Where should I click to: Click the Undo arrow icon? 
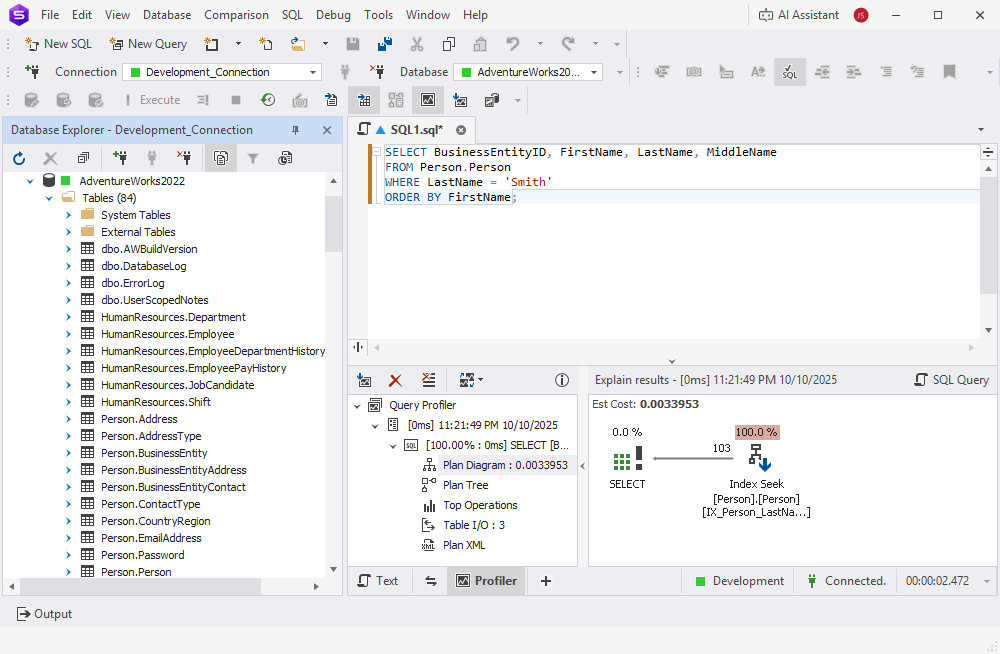click(x=512, y=44)
